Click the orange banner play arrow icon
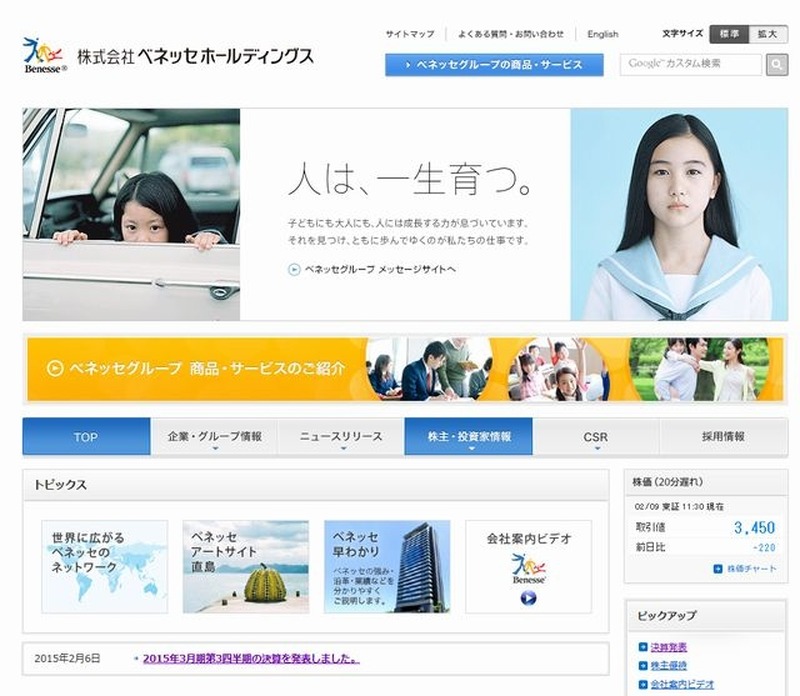Screen dimensions: 800x696 (55, 368)
